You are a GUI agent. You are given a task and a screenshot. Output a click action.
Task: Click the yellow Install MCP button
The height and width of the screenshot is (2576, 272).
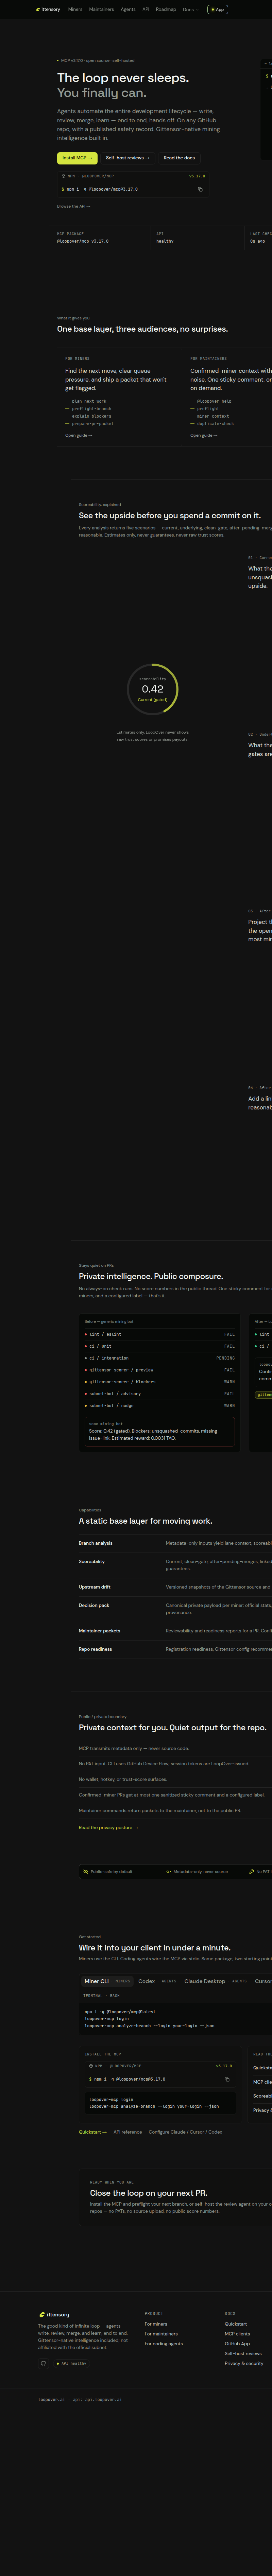(x=77, y=158)
